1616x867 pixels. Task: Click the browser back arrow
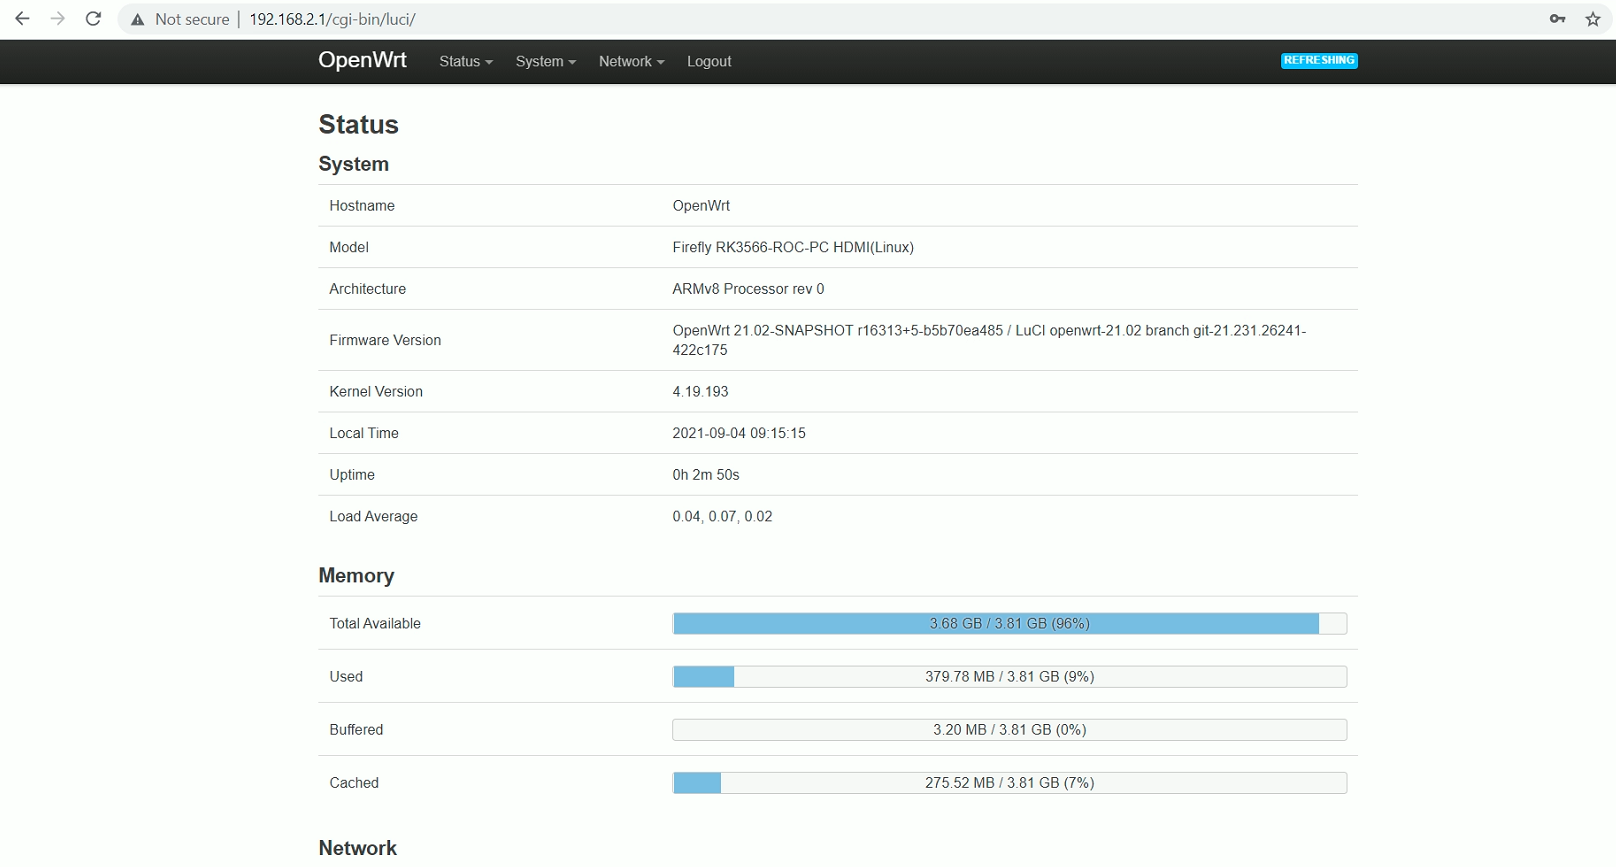click(22, 19)
